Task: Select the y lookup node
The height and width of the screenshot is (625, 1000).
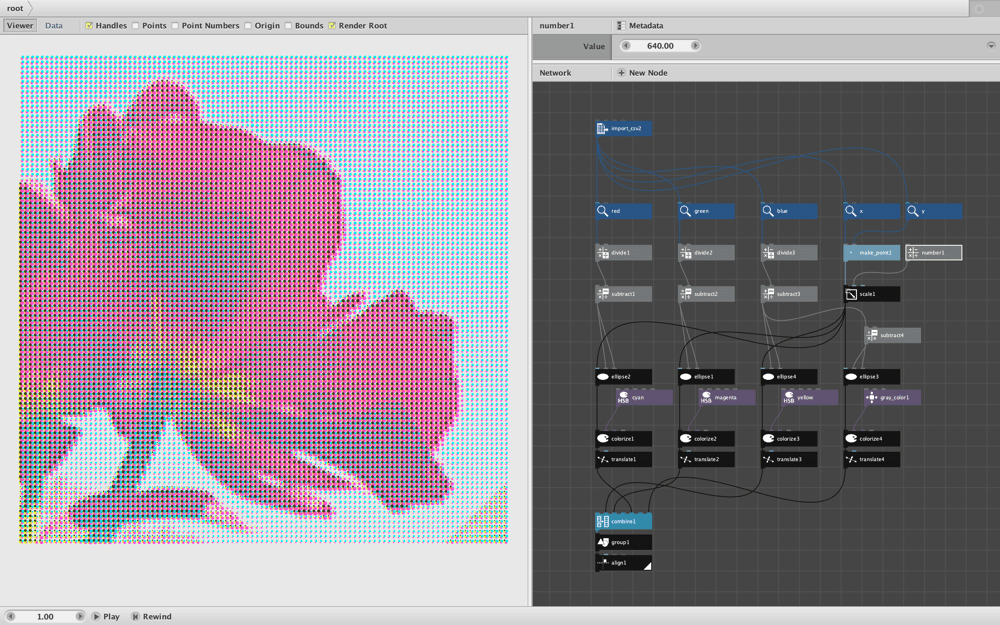Action: pyautogui.click(x=934, y=211)
